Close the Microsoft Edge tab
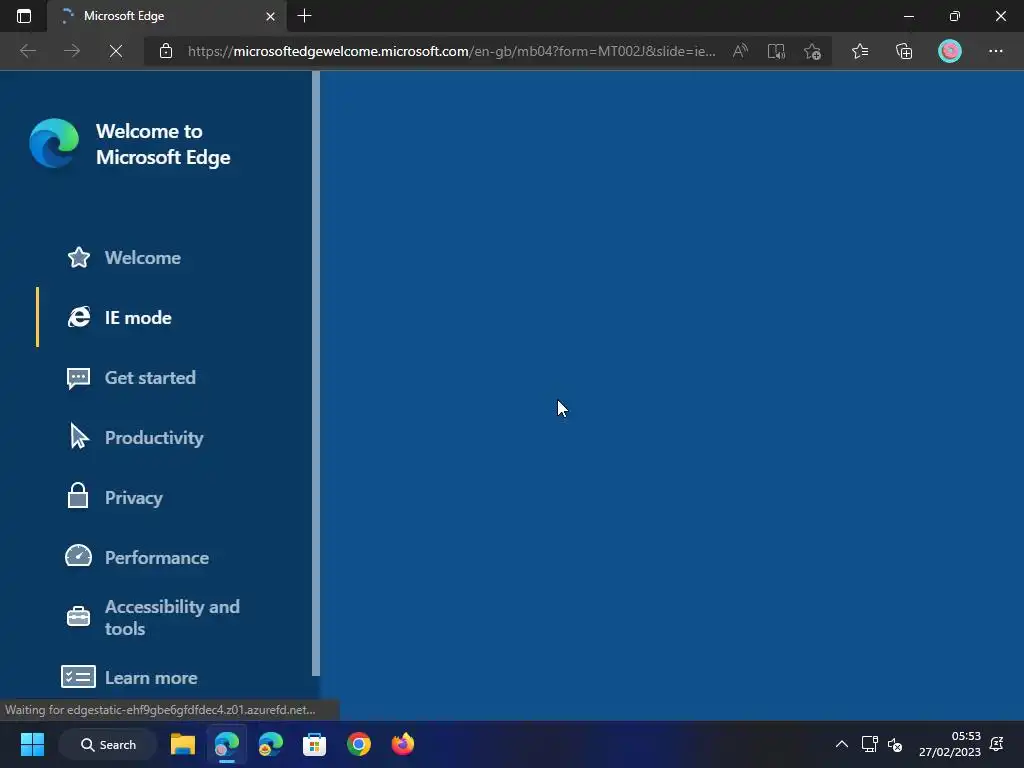This screenshot has height=768, width=1024. pyautogui.click(x=270, y=16)
